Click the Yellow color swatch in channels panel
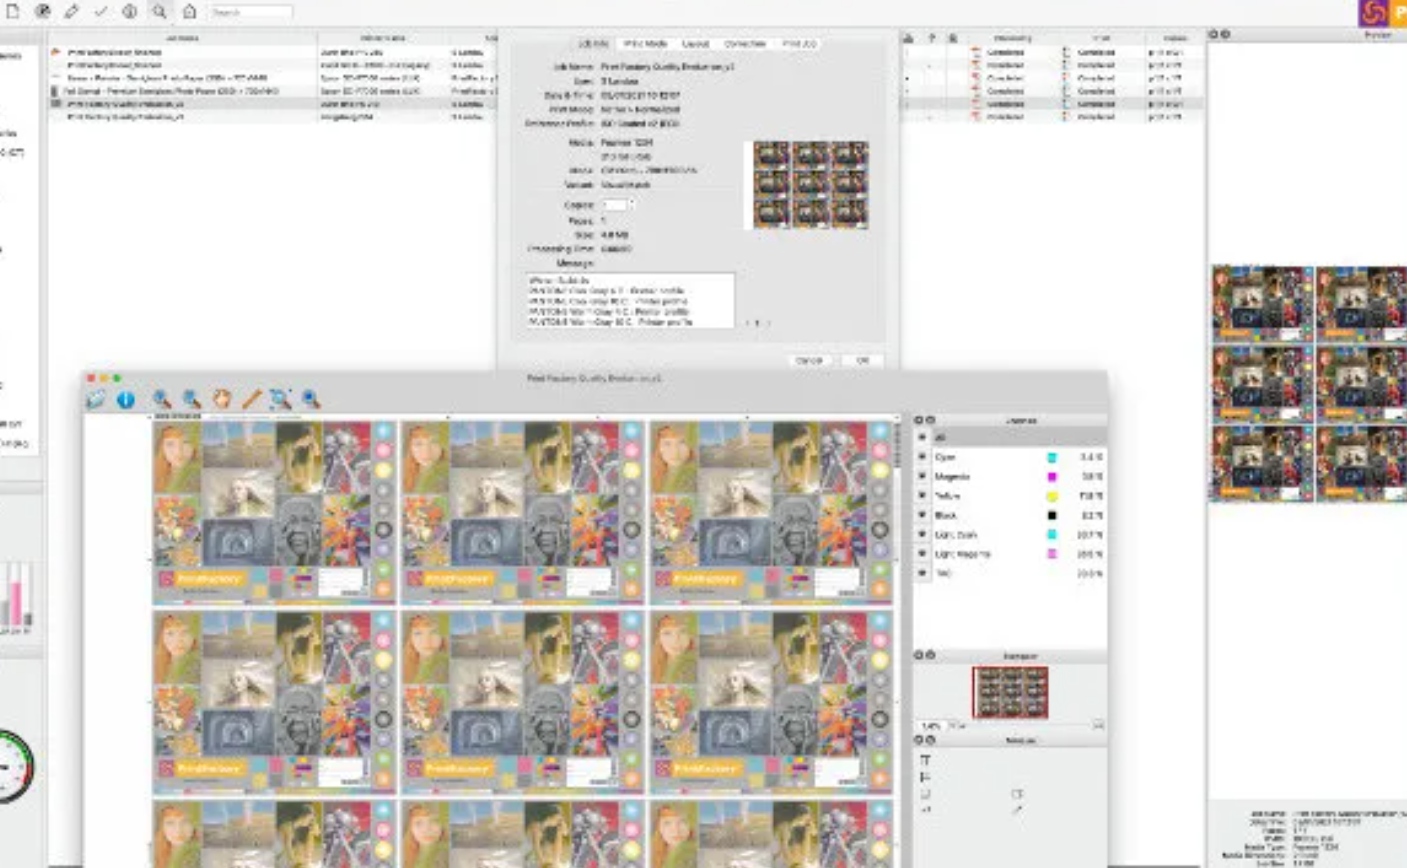 pos(1052,496)
